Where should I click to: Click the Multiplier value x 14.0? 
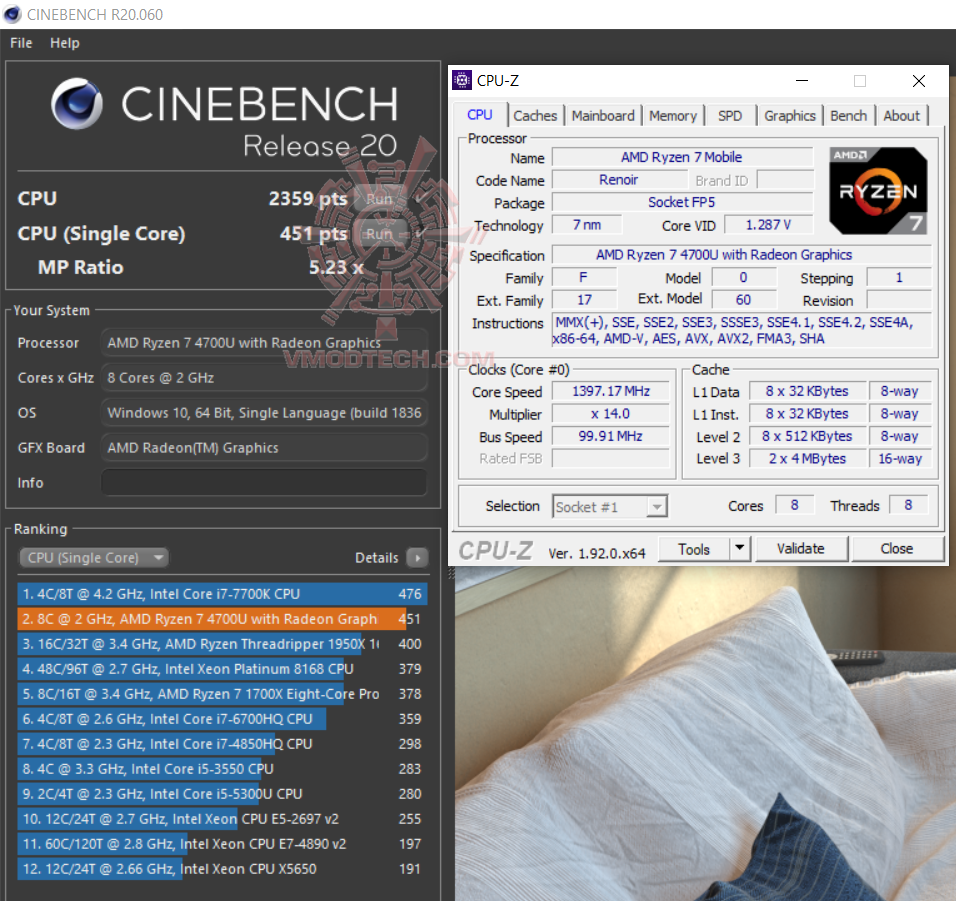coord(610,413)
